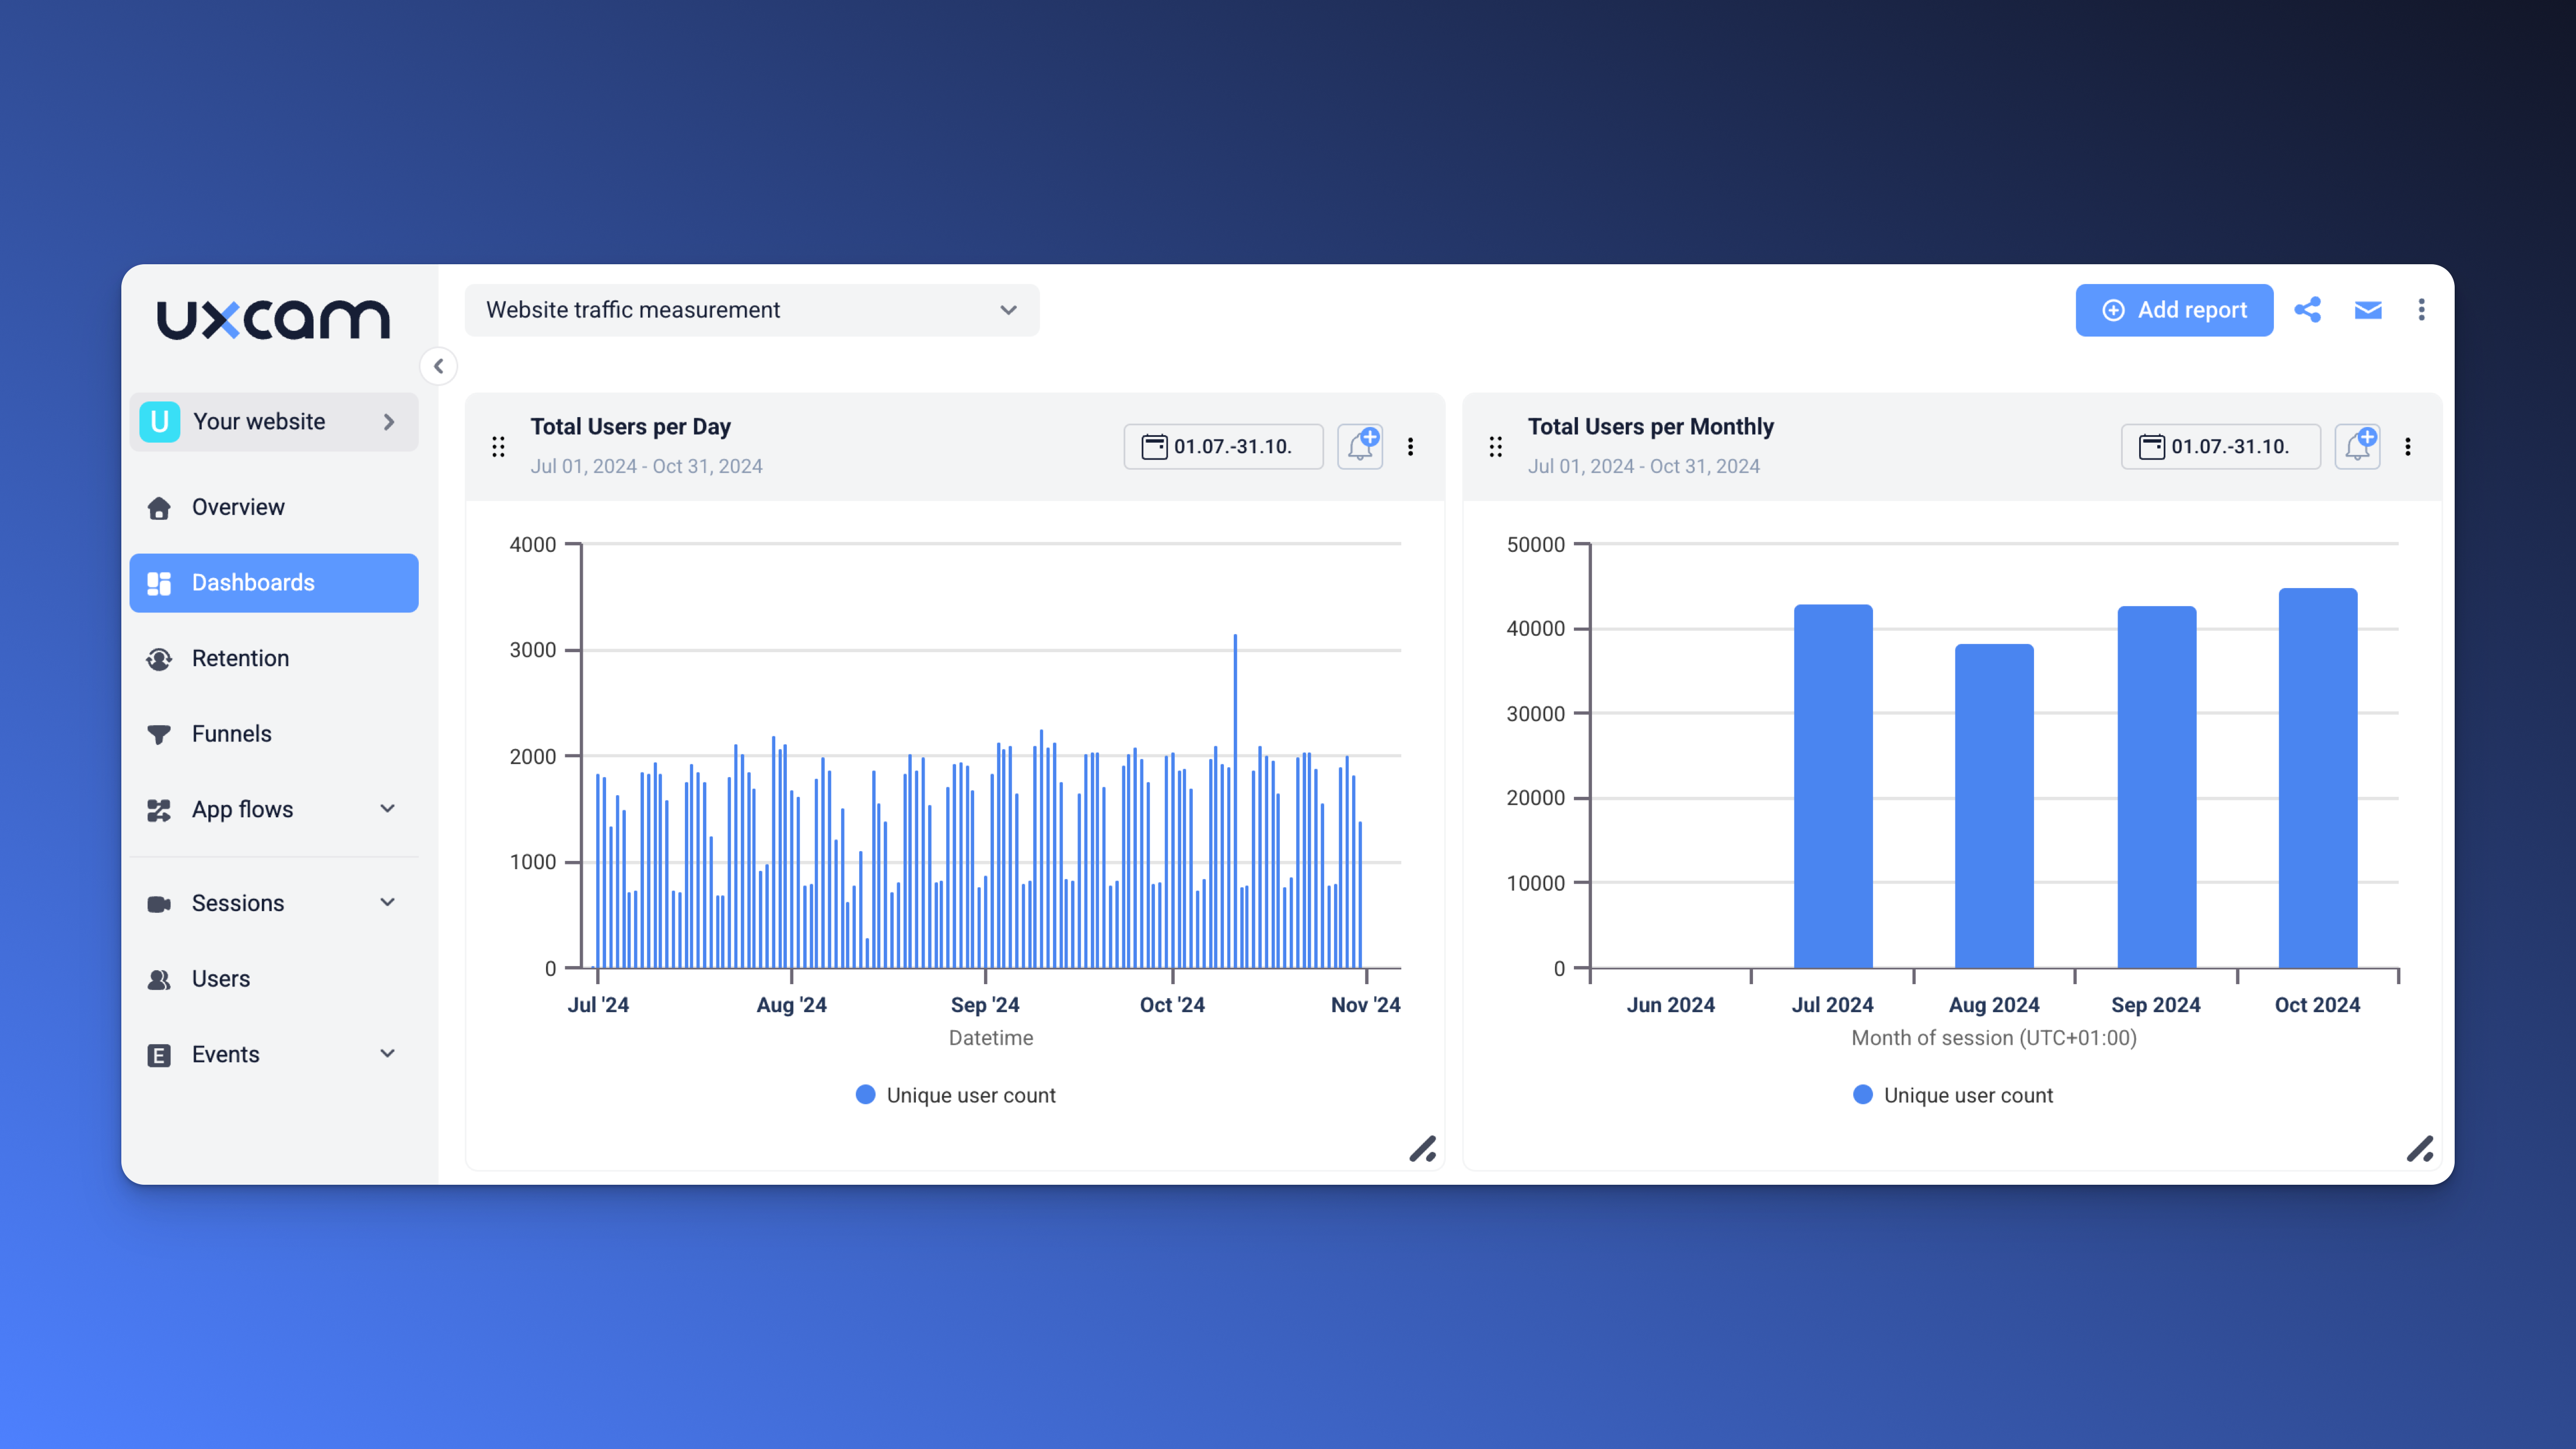This screenshot has width=2576, height=1449.
Task: Open Your website project selector
Action: [x=273, y=421]
